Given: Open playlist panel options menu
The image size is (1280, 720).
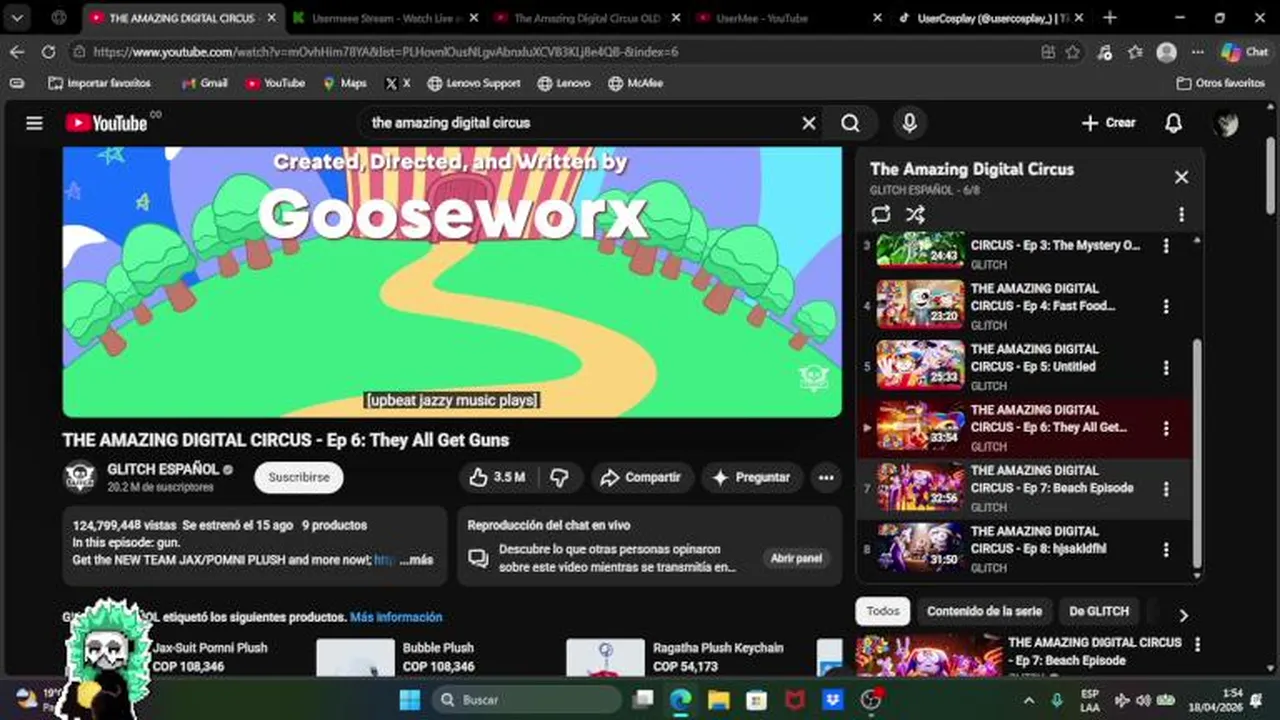Looking at the screenshot, I should (x=1181, y=215).
